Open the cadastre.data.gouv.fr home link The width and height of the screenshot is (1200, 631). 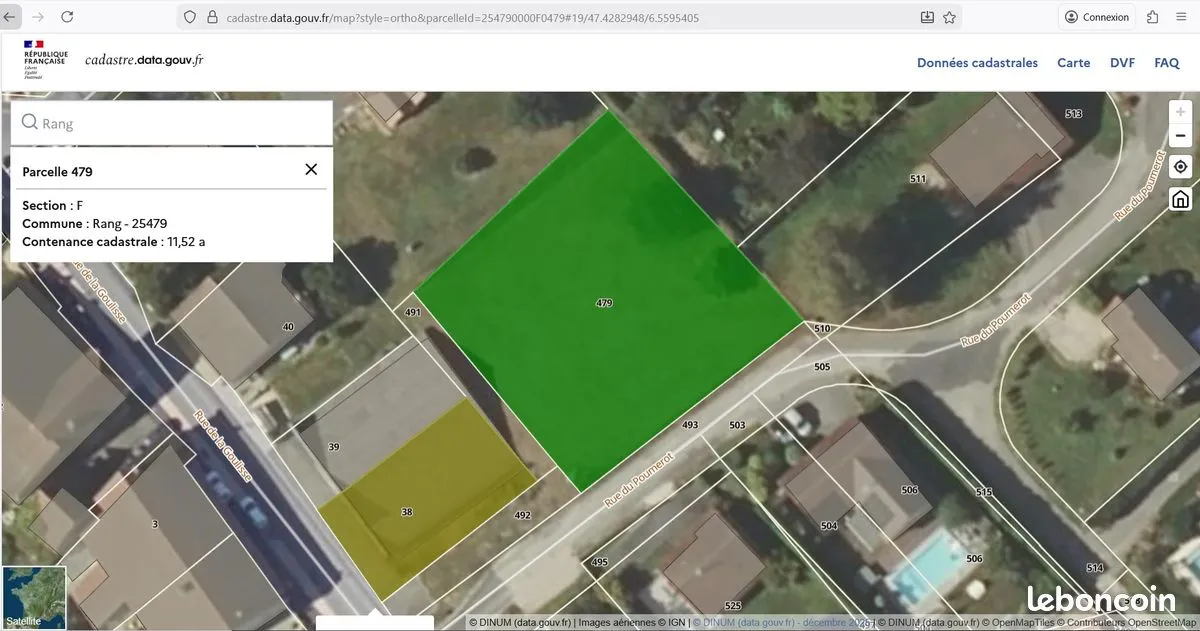tap(144, 60)
